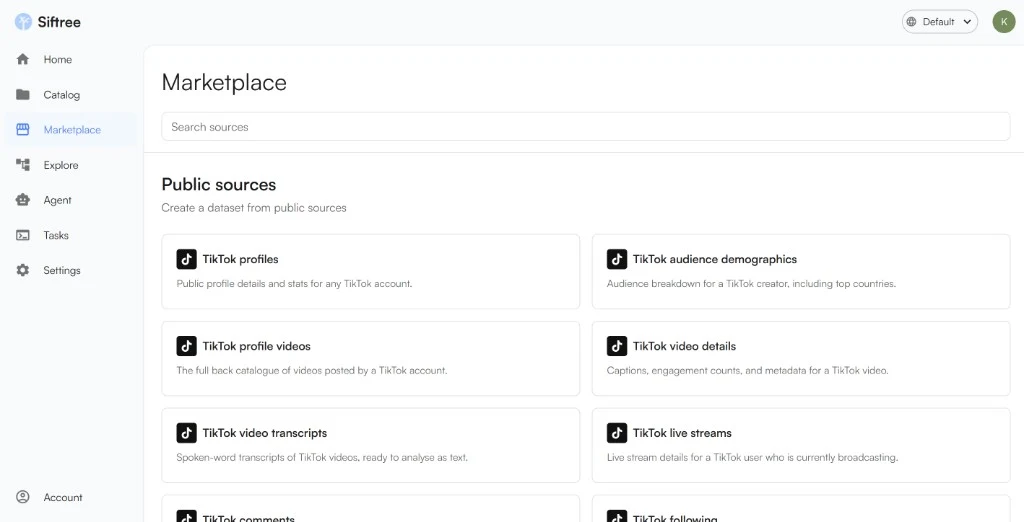Click 'Live stream details for a TikTok user' text
This screenshot has width=1024, height=522.
click(x=752, y=457)
